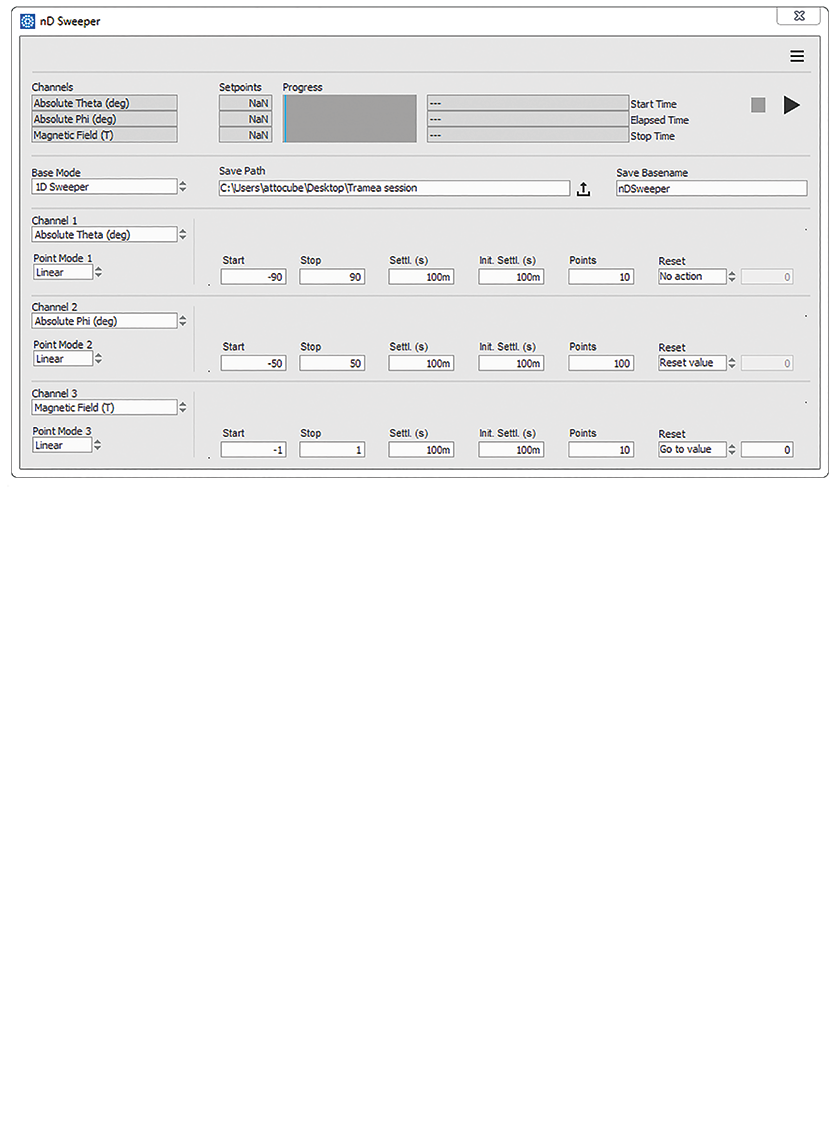Start the sweep with the play icon
The width and height of the screenshot is (840, 1130).
coord(792,104)
